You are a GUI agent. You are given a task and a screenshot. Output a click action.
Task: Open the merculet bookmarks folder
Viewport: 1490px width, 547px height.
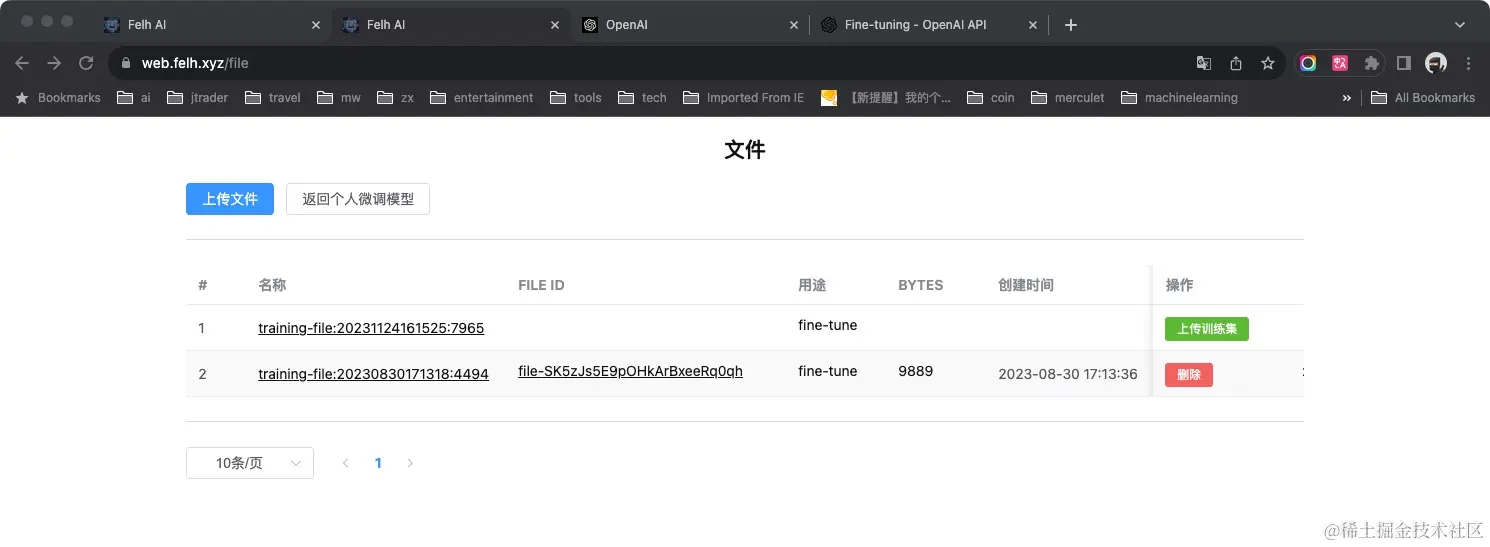point(1068,98)
